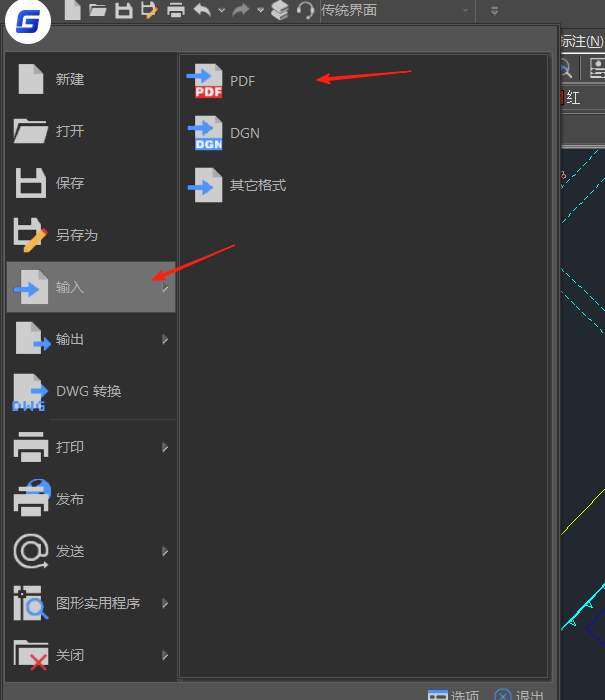The image size is (605, 700).
Task: Expand the 关闭 submenu arrow
Action: click(x=165, y=655)
